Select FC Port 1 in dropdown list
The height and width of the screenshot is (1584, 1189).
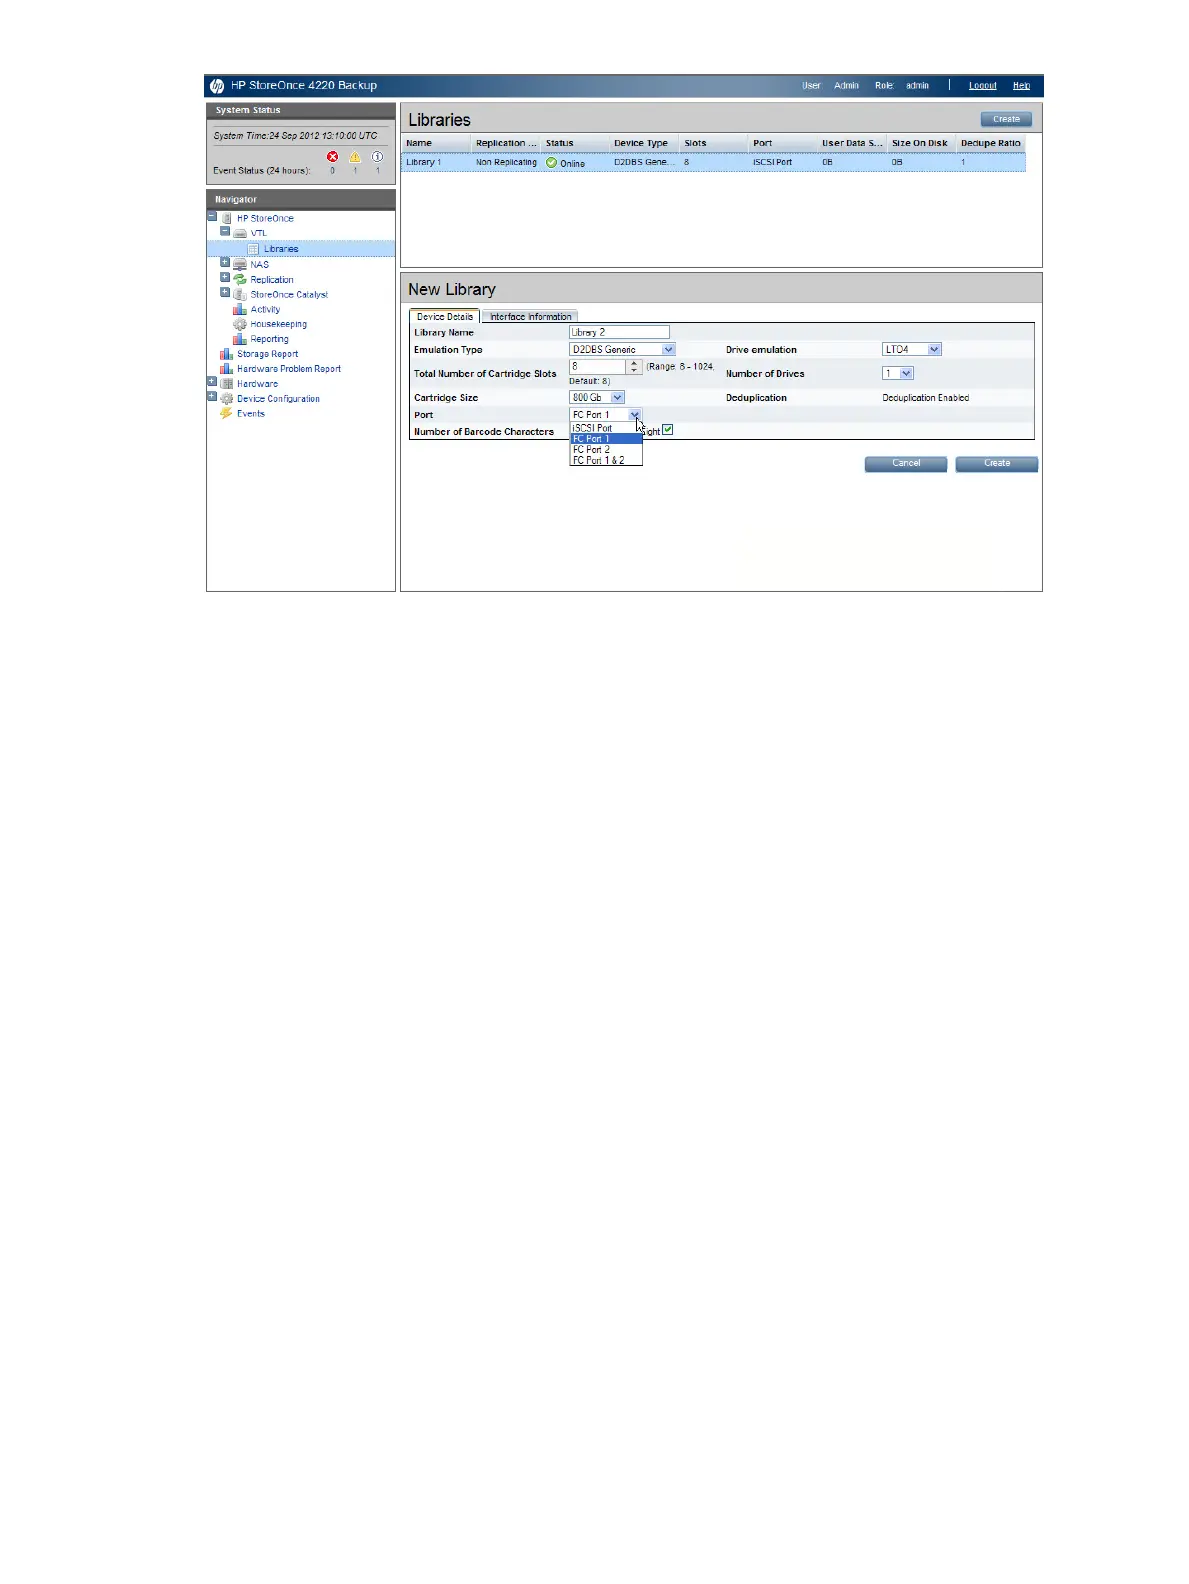coord(606,439)
